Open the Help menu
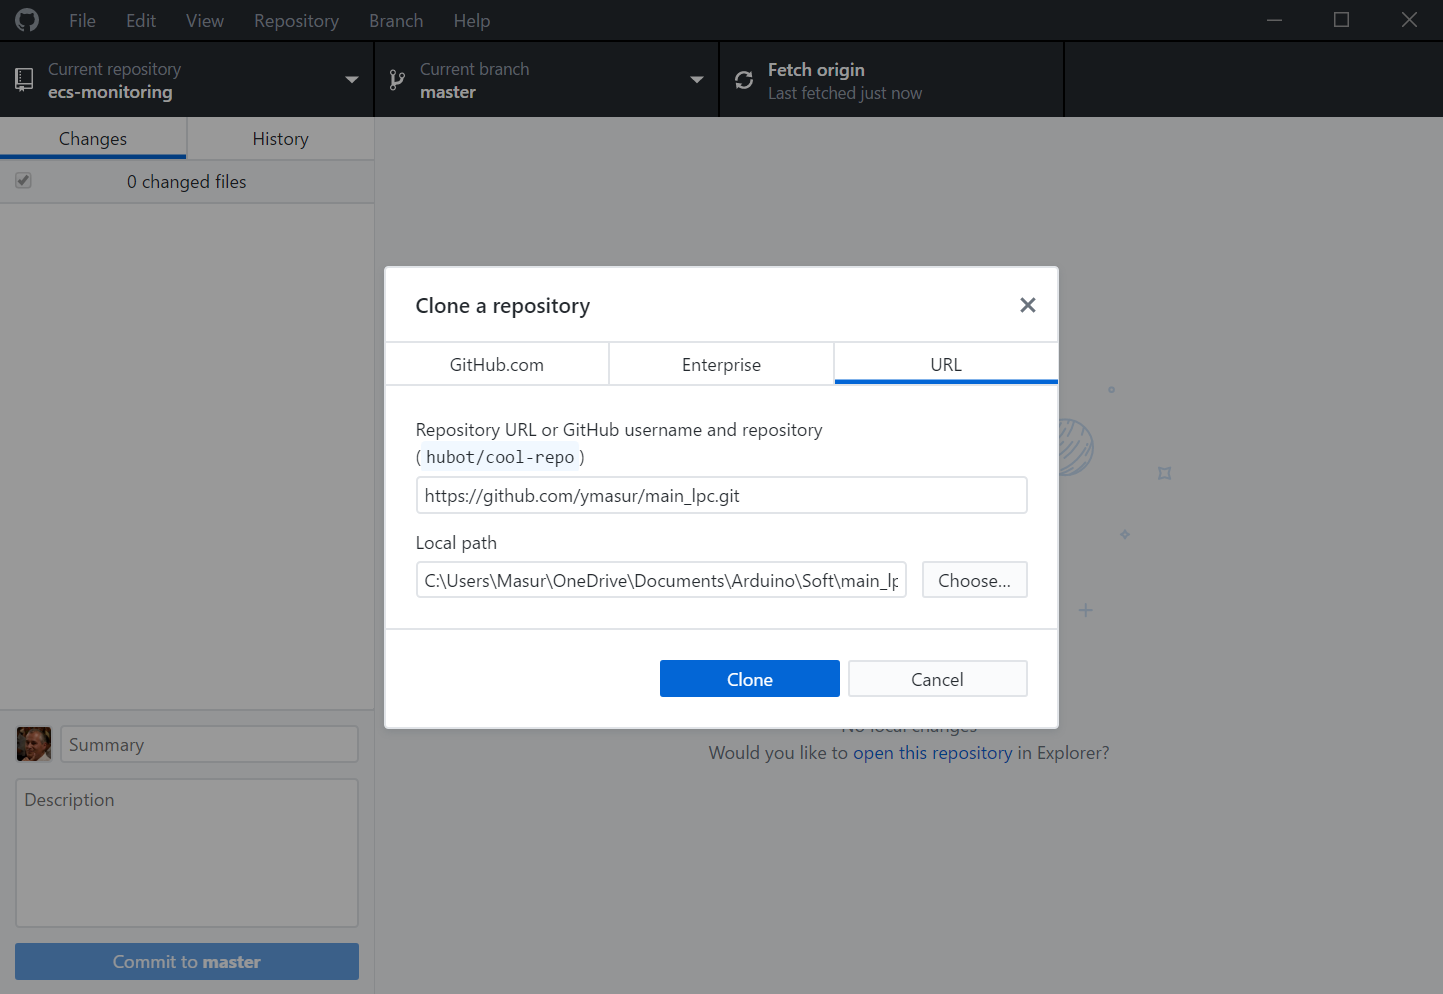 (472, 20)
